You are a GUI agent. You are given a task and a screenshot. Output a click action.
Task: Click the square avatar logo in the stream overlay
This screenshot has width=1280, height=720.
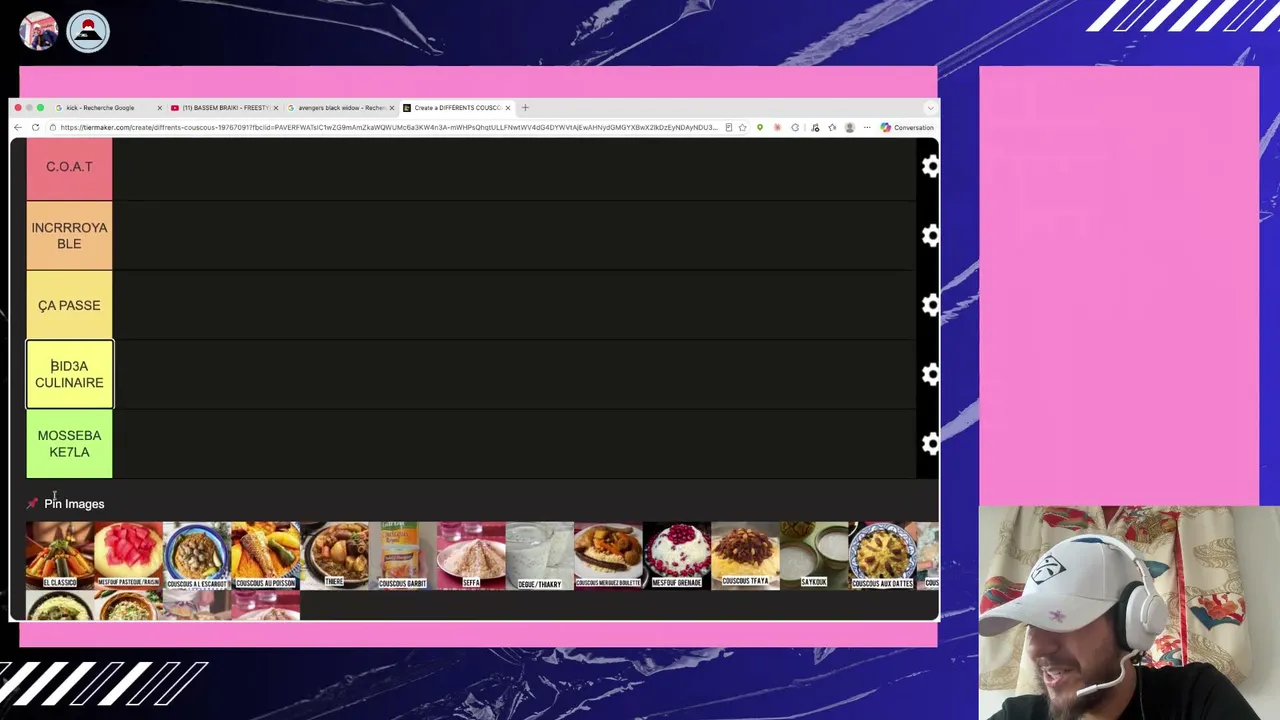pos(39,31)
